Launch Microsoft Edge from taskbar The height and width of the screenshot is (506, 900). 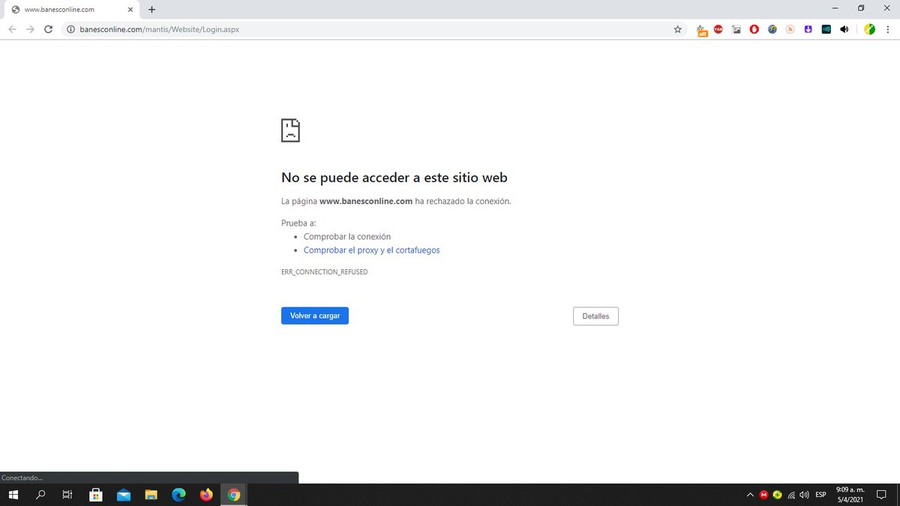pyautogui.click(x=179, y=495)
